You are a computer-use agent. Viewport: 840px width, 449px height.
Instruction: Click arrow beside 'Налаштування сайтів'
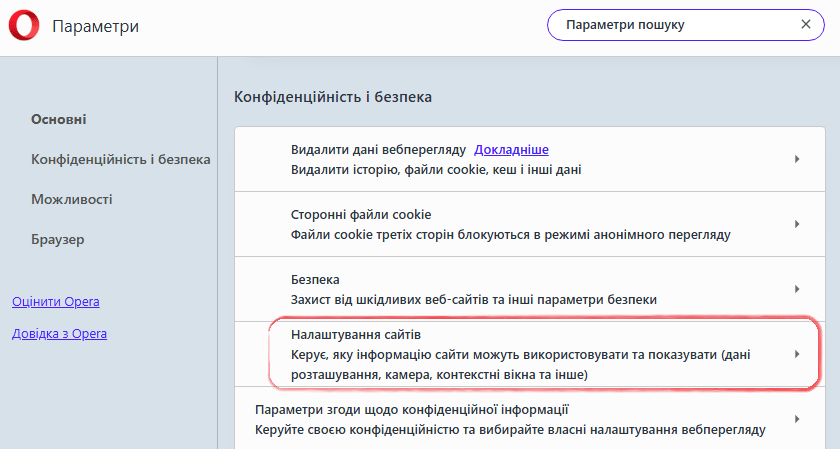797,354
